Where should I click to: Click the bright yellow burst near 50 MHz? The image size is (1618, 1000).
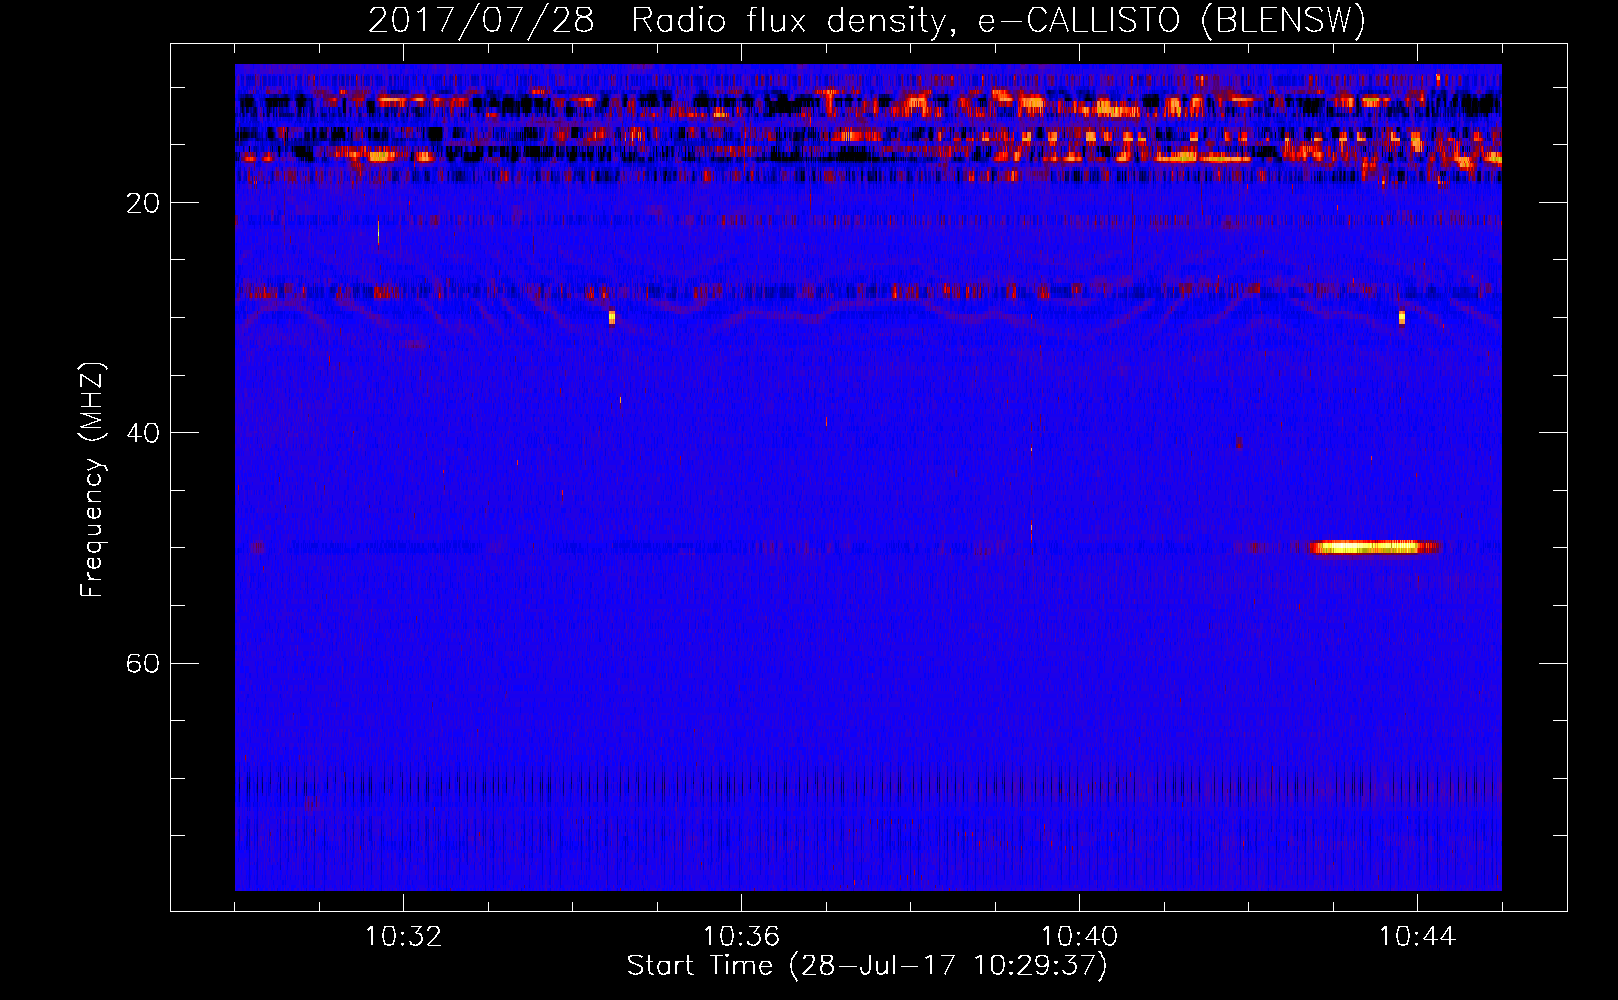[1369, 547]
